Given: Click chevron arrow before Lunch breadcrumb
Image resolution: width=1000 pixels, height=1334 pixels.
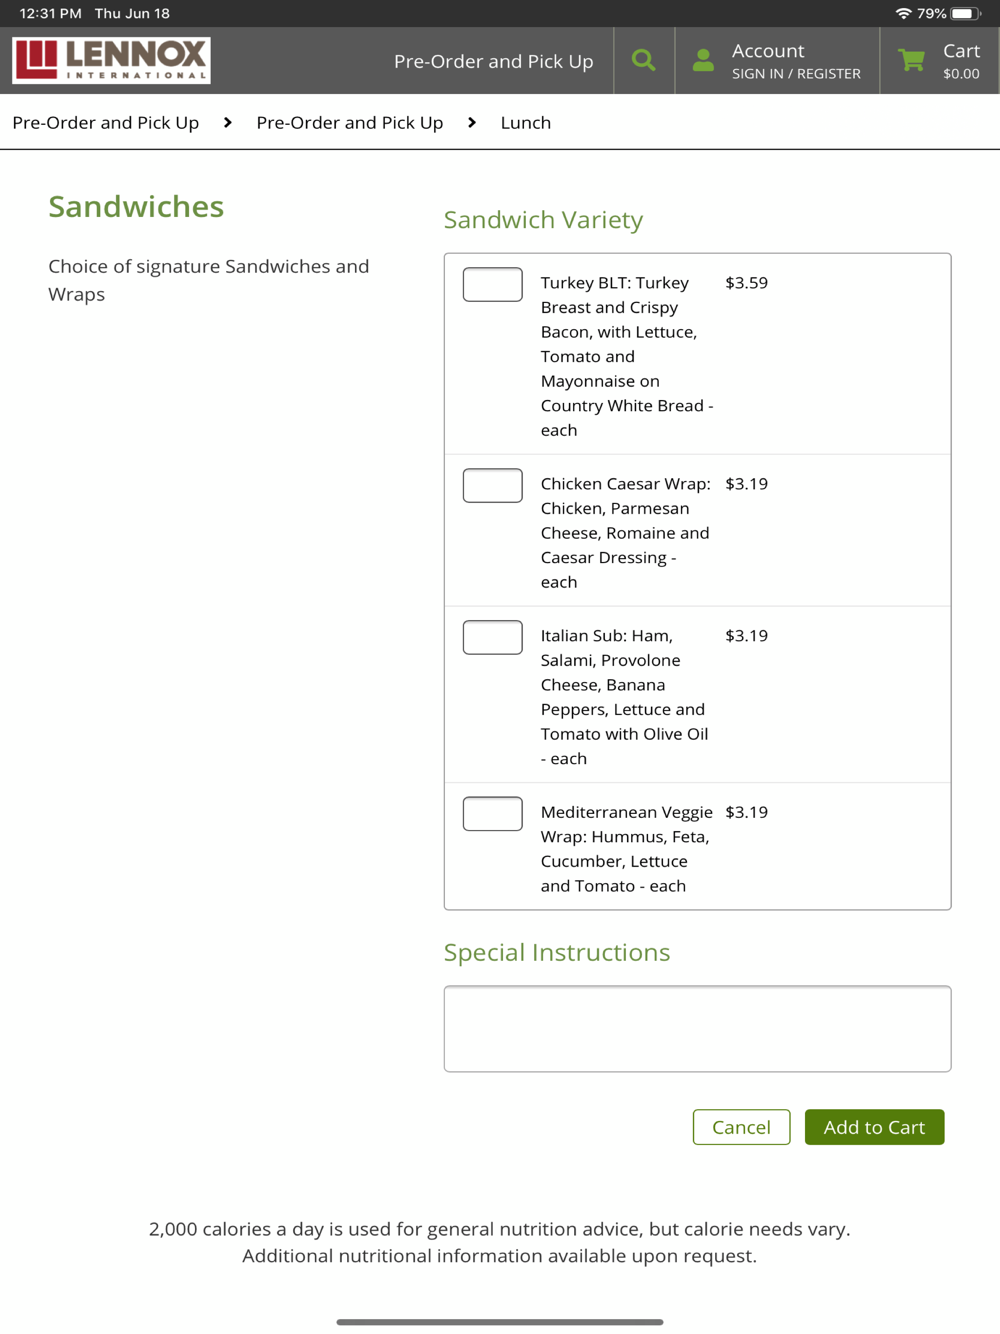Looking at the screenshot, I should (472, 122).
